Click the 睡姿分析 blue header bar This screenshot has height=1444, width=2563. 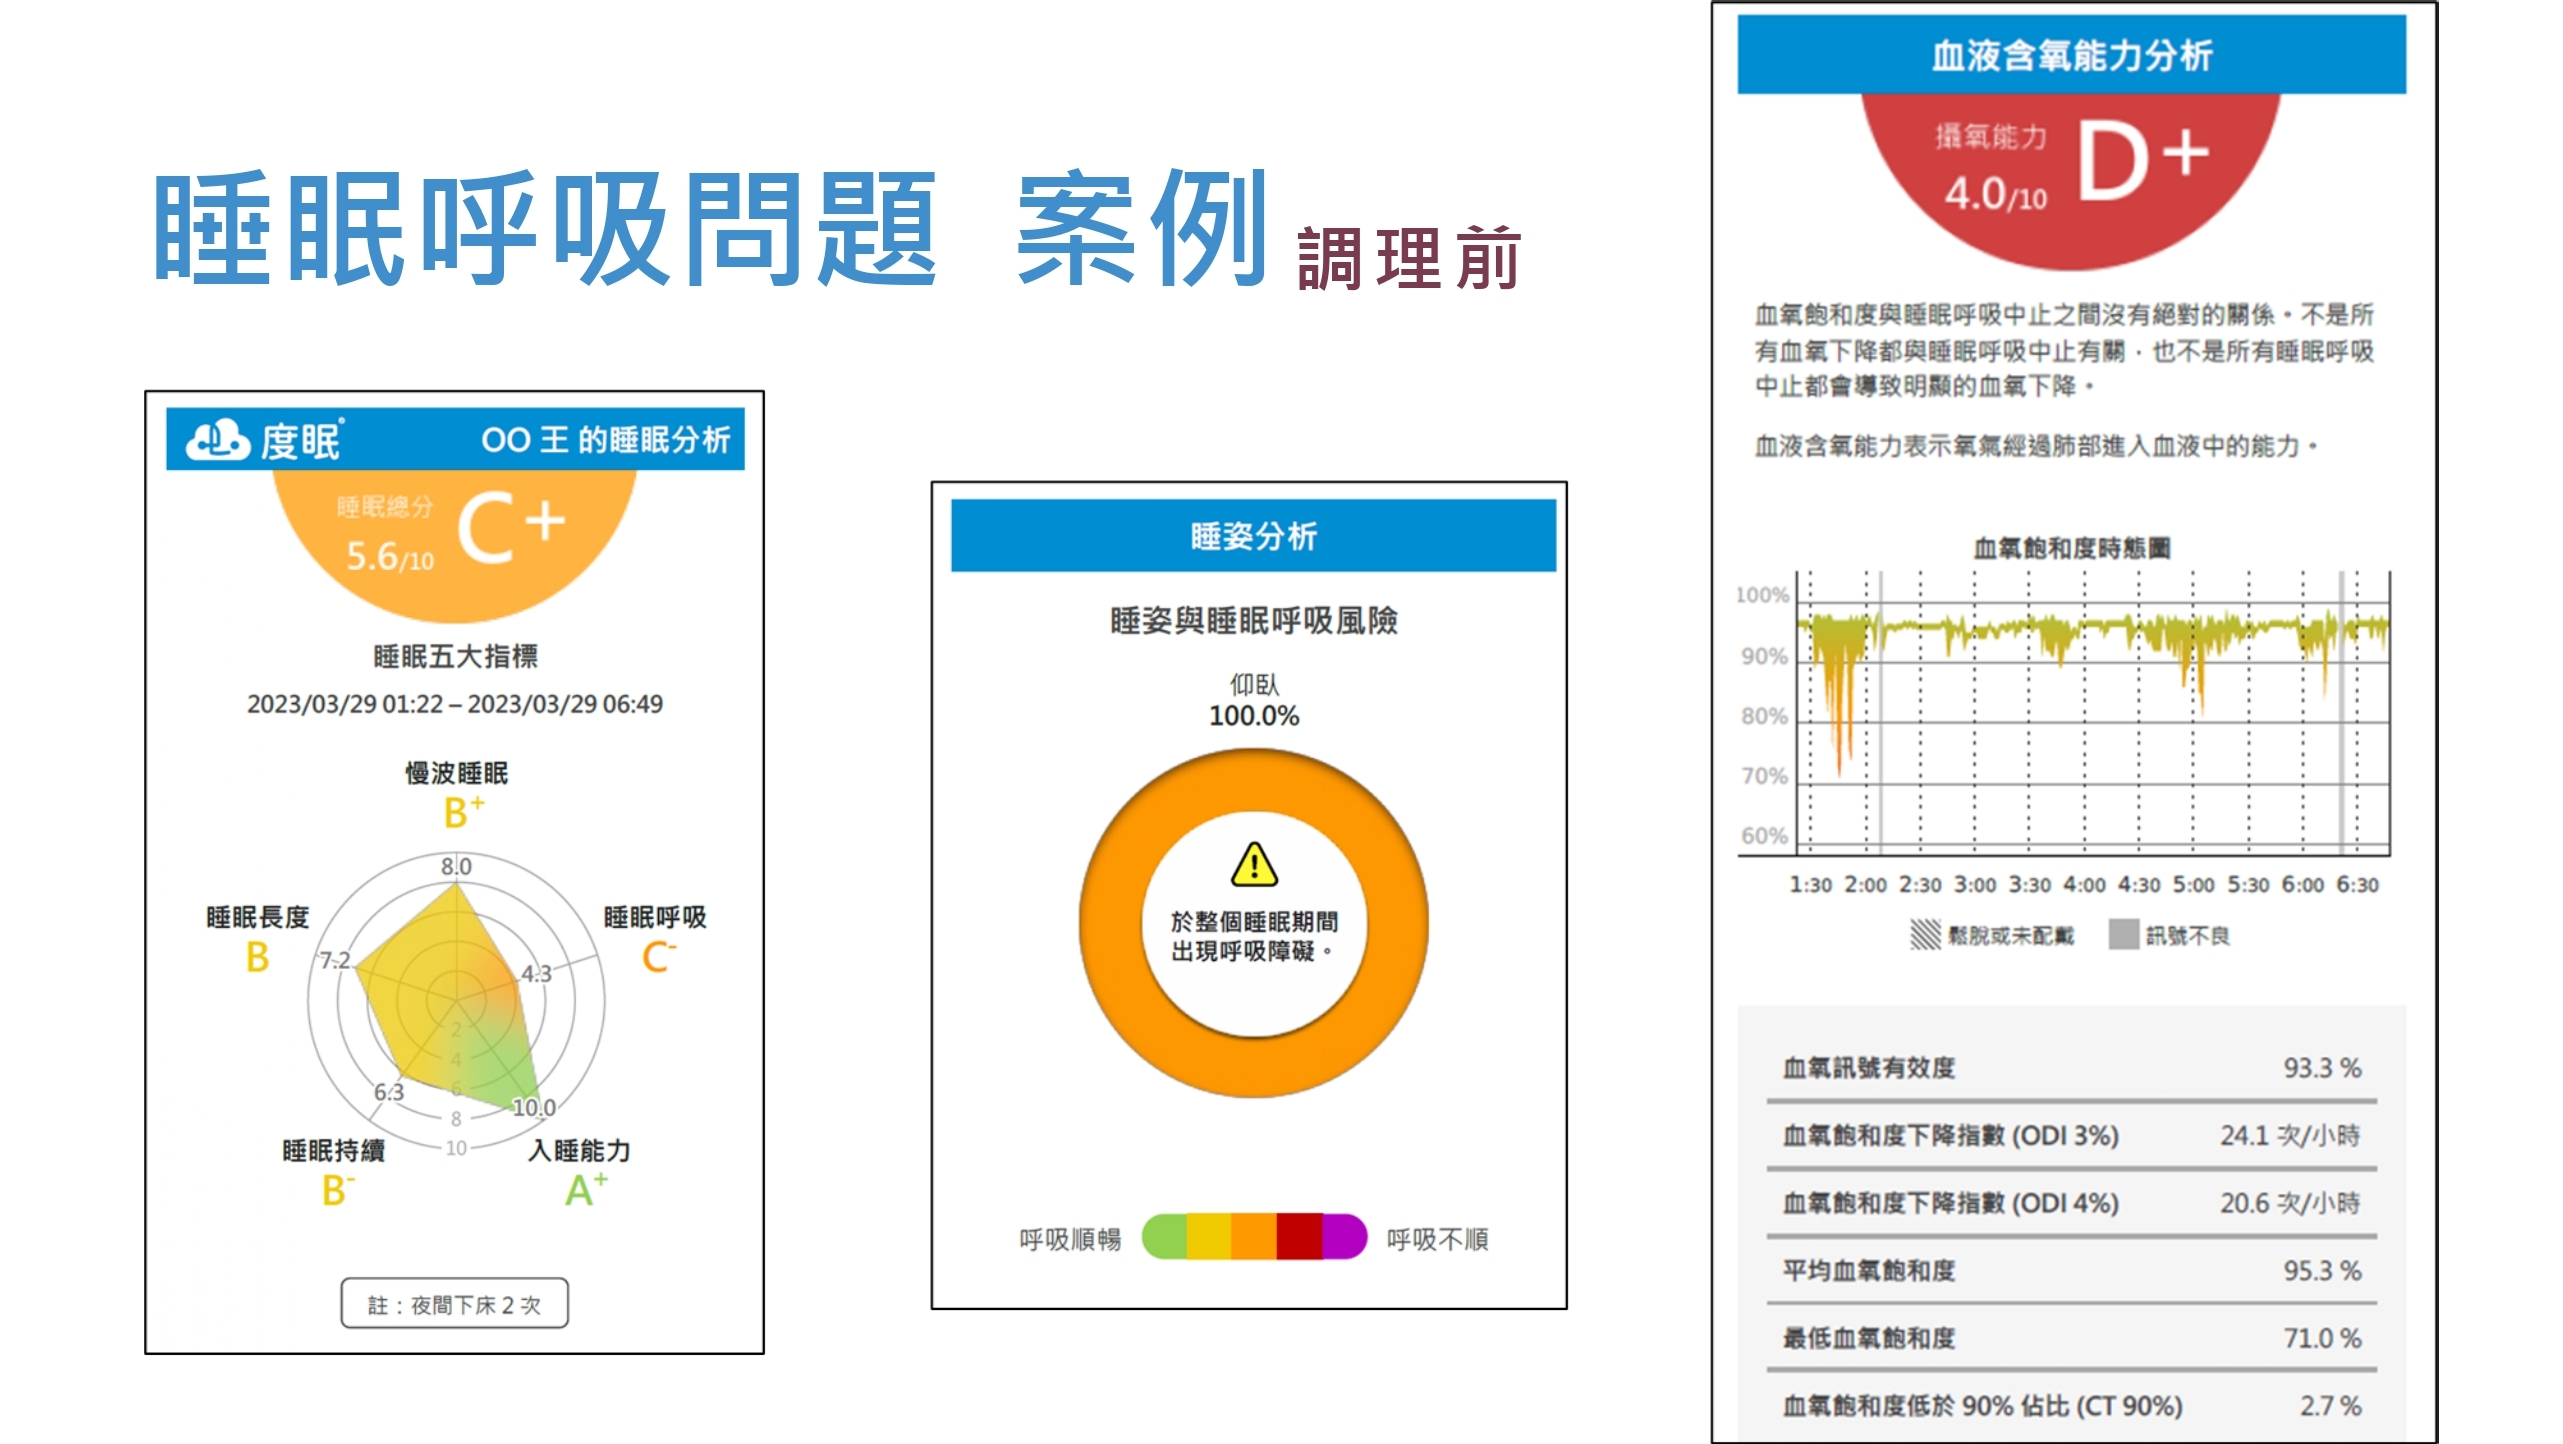pyautogui.click(x=1253, y=536)
